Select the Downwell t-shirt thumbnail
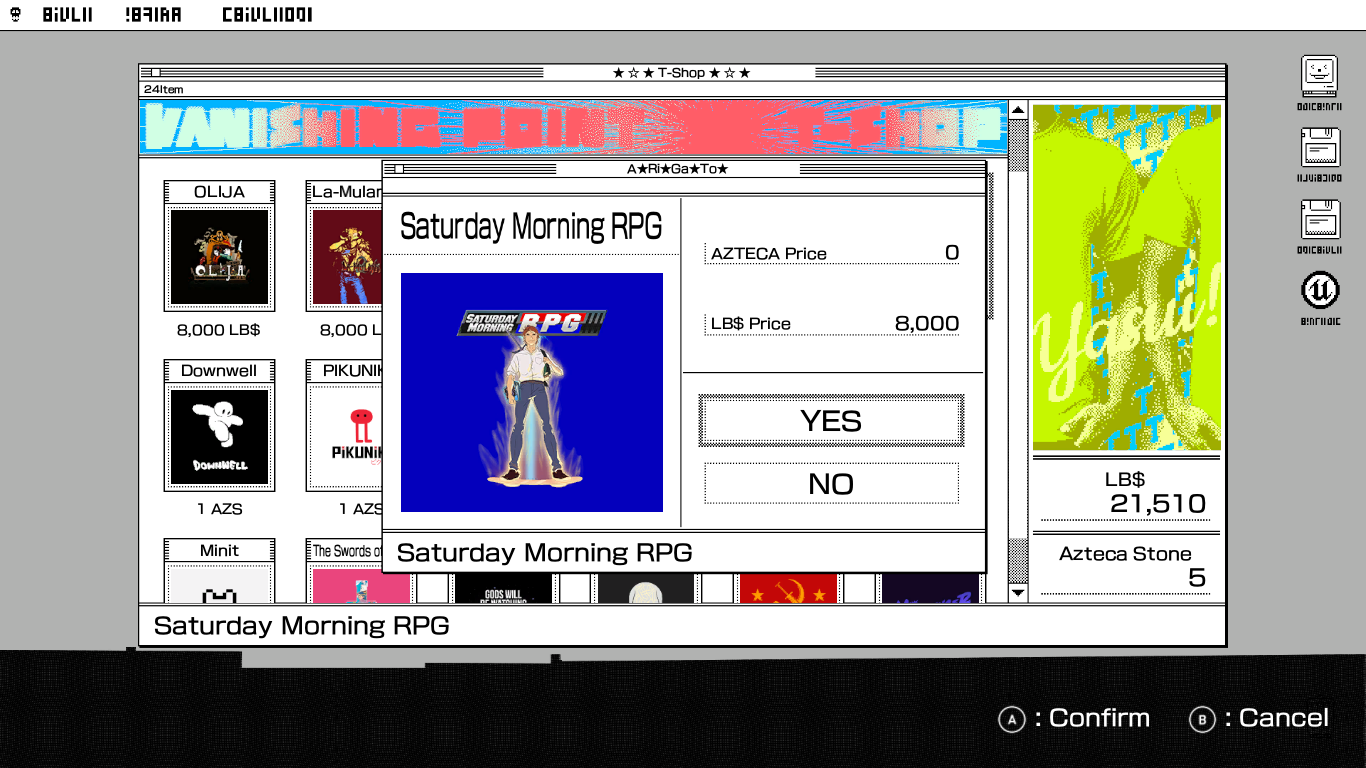 pyautogui.click(x=219, y=436)
